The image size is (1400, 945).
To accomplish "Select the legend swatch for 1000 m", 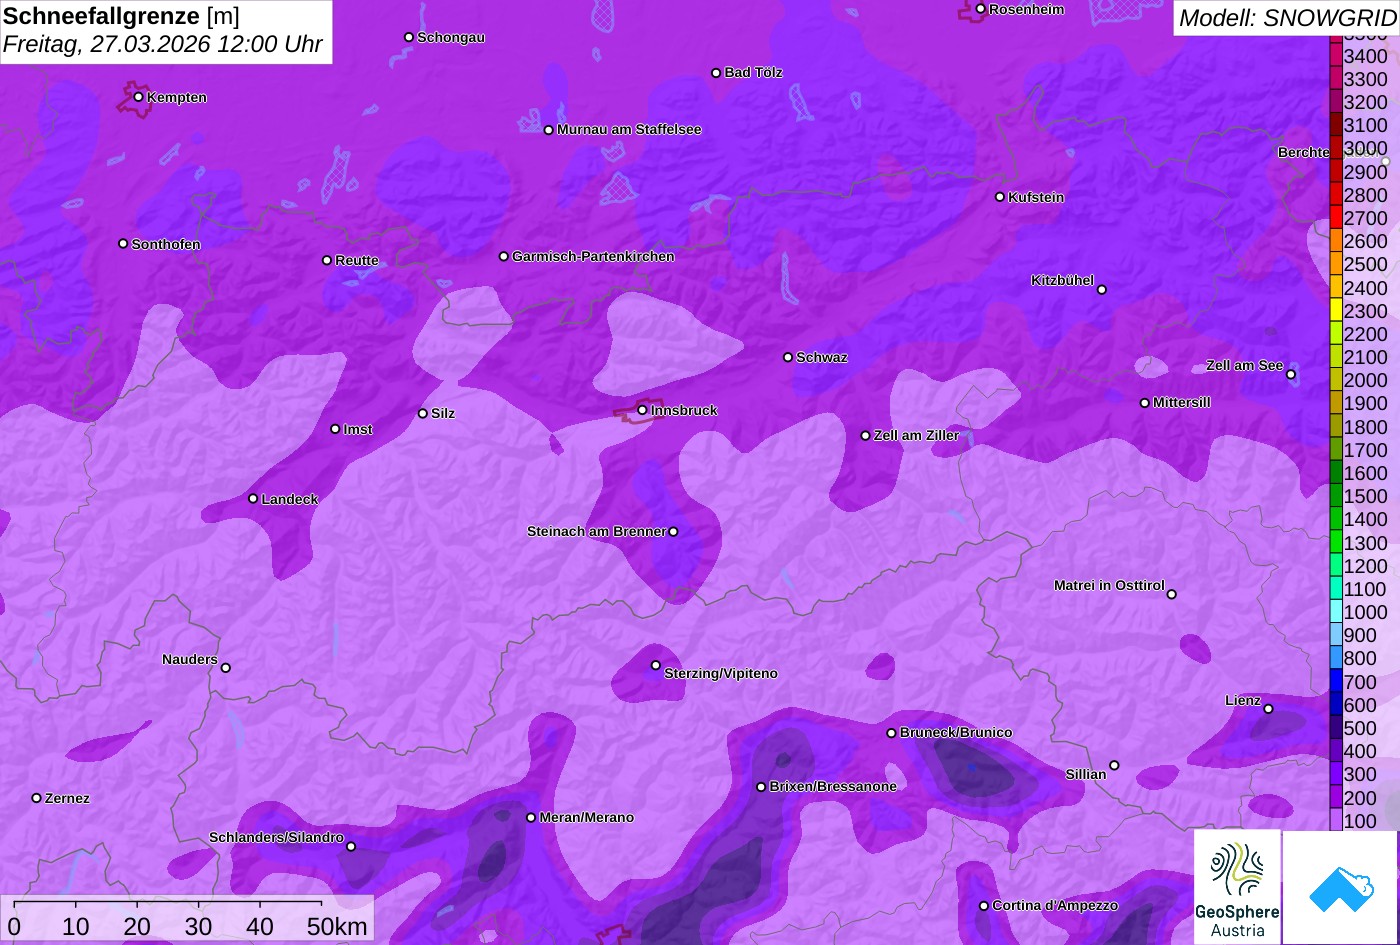I will tap(1335, 612).
